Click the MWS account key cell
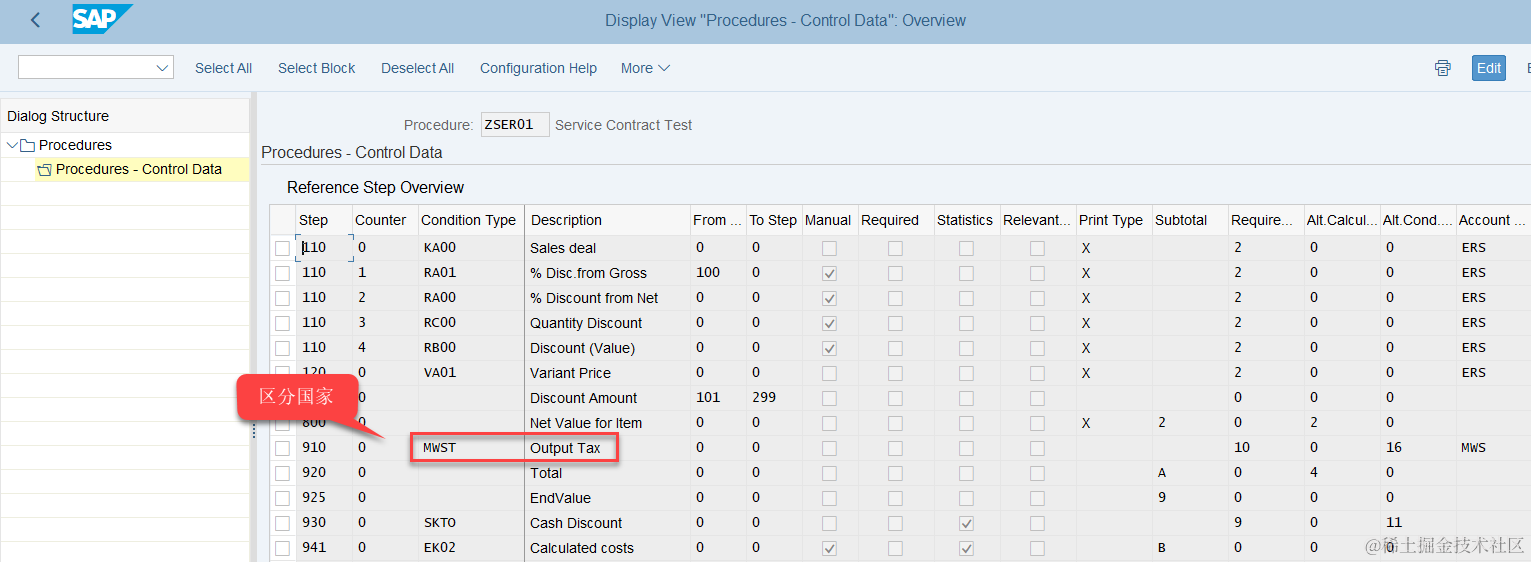The image size is (1531, 562). click(x=1492, y=448)
